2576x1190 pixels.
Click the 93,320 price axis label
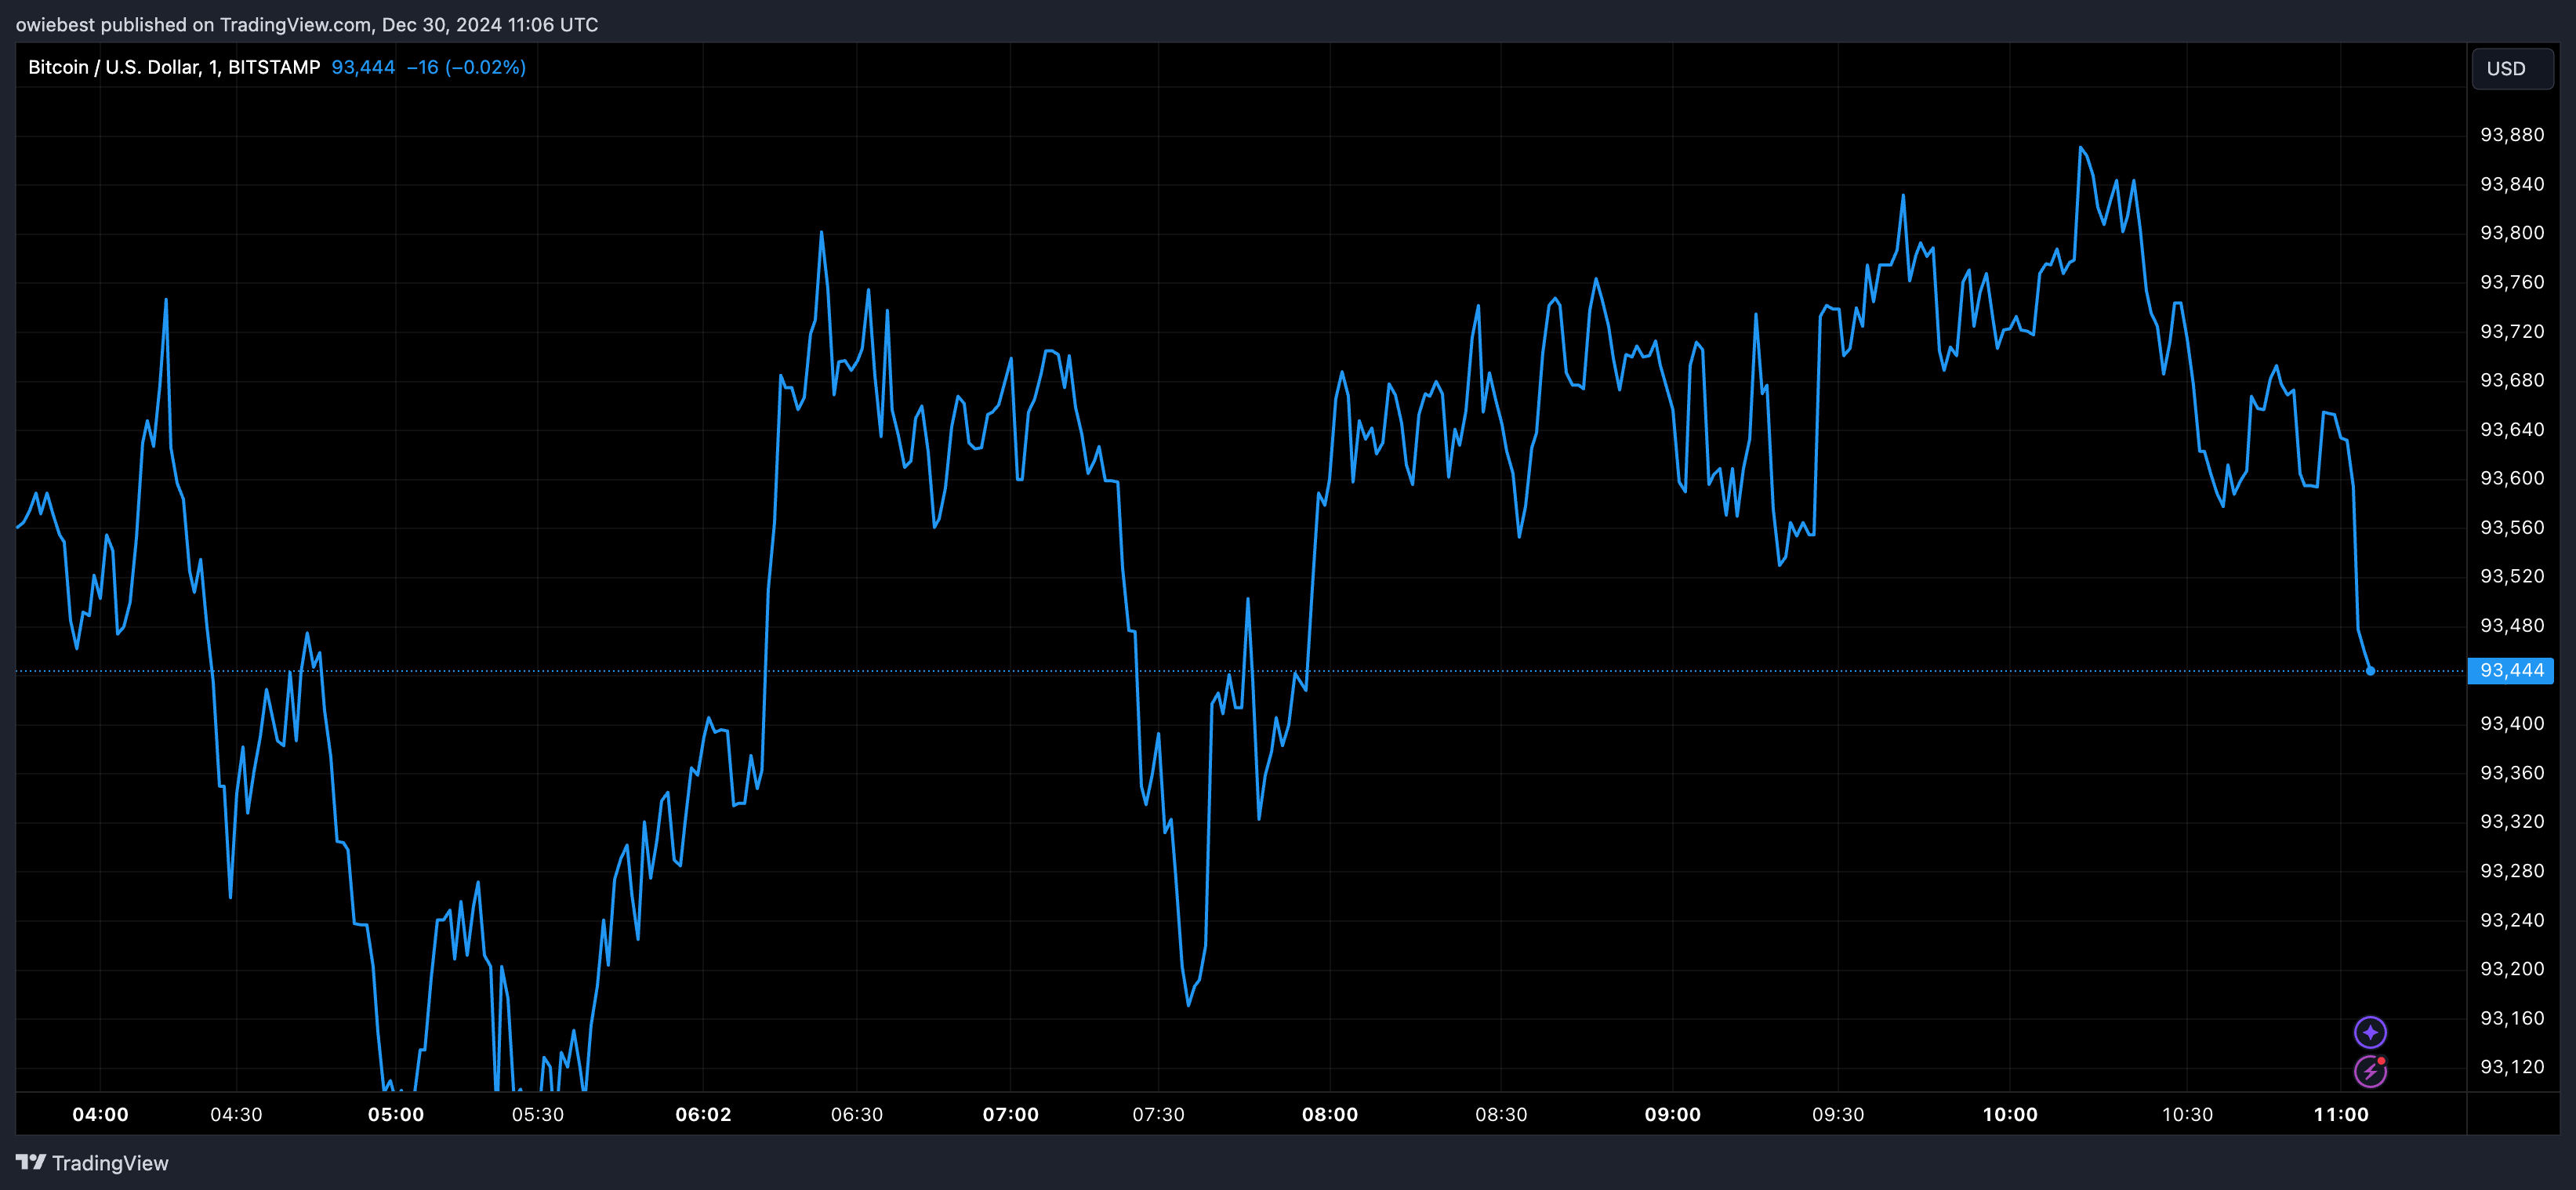click(x=2512, y=821)
